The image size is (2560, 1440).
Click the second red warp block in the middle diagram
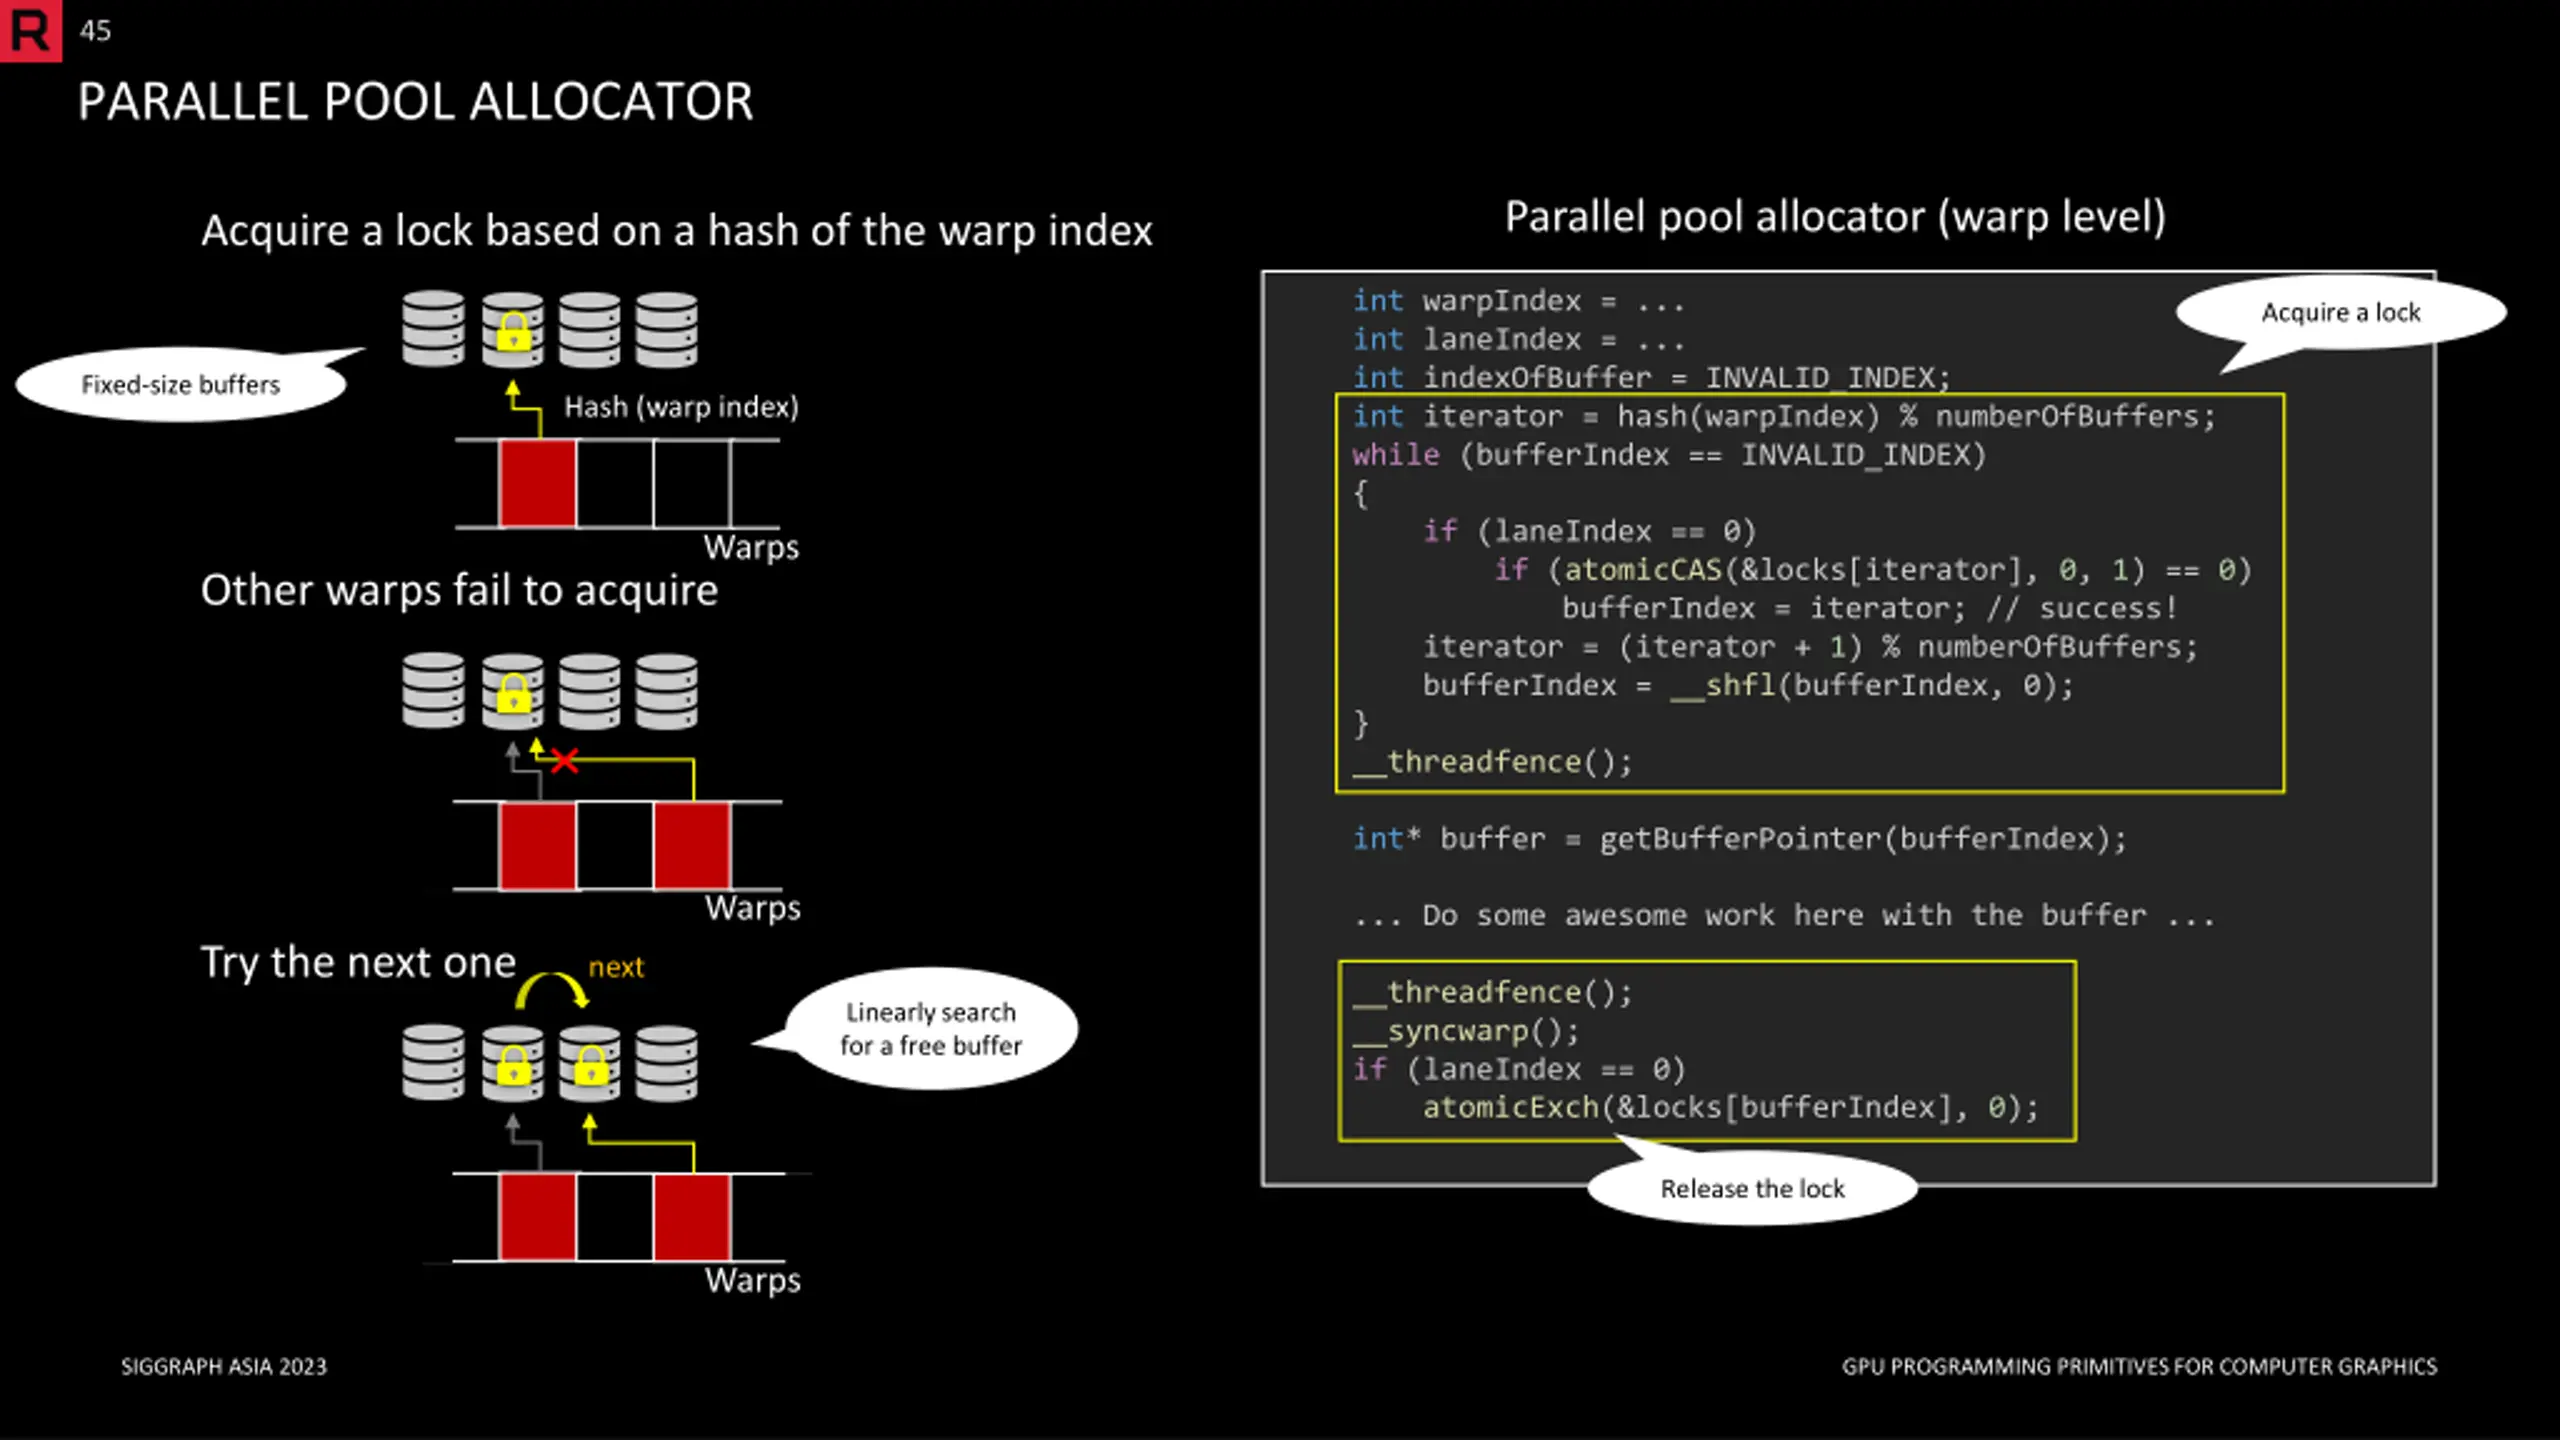coord(692,846)
